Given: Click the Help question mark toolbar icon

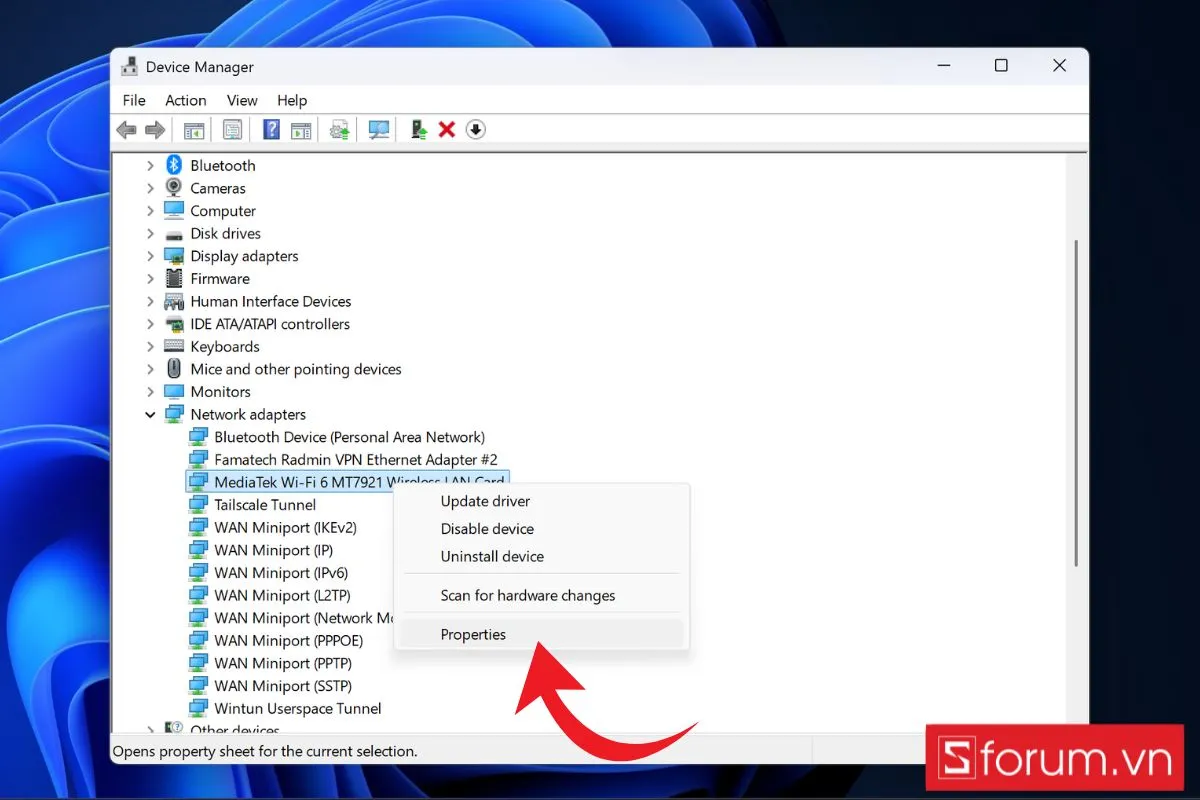Looking at the screenshot, I should (271, 130).
